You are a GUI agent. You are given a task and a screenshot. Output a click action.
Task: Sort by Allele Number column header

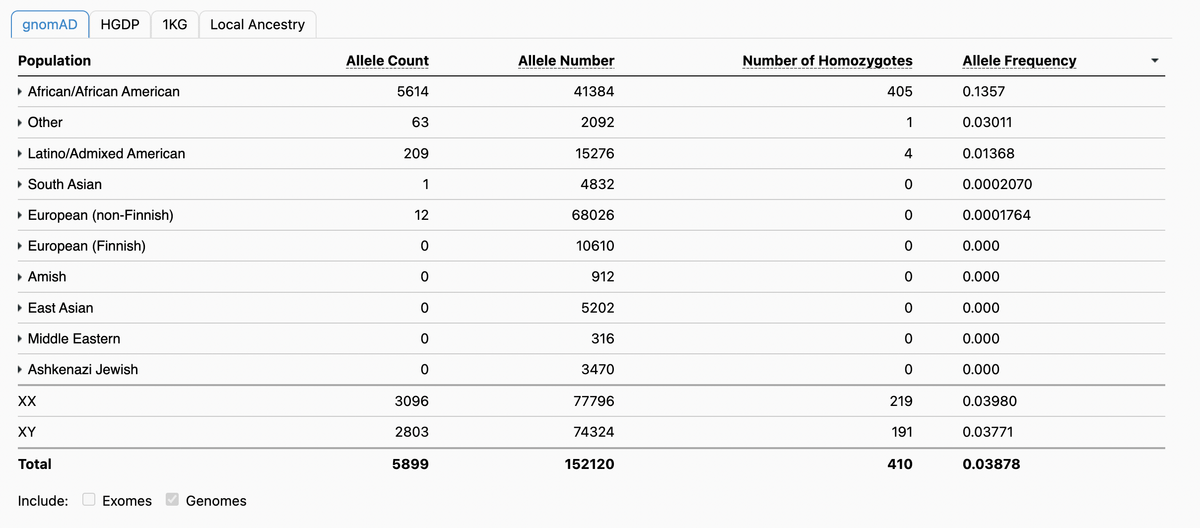566,61
